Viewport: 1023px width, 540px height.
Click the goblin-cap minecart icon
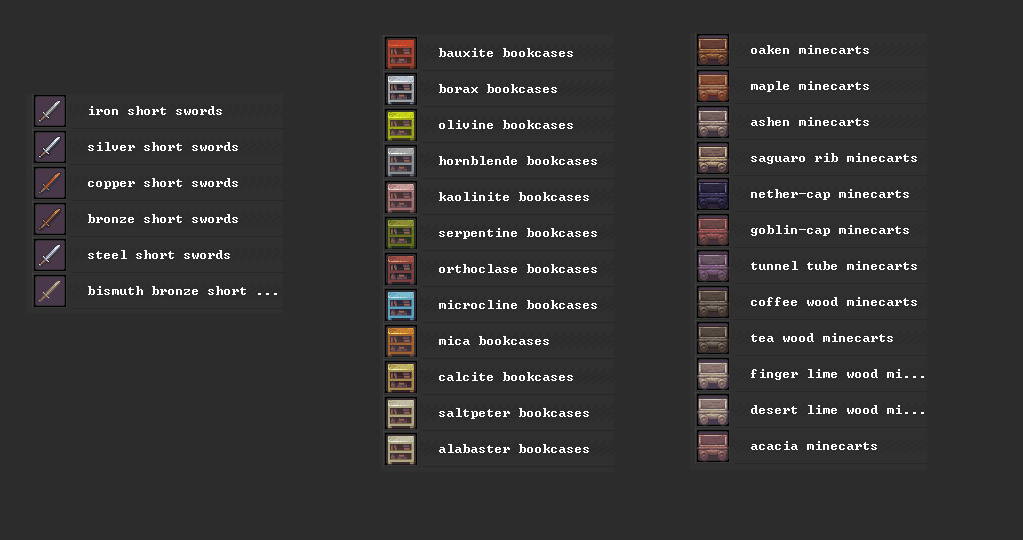[712, 230]
